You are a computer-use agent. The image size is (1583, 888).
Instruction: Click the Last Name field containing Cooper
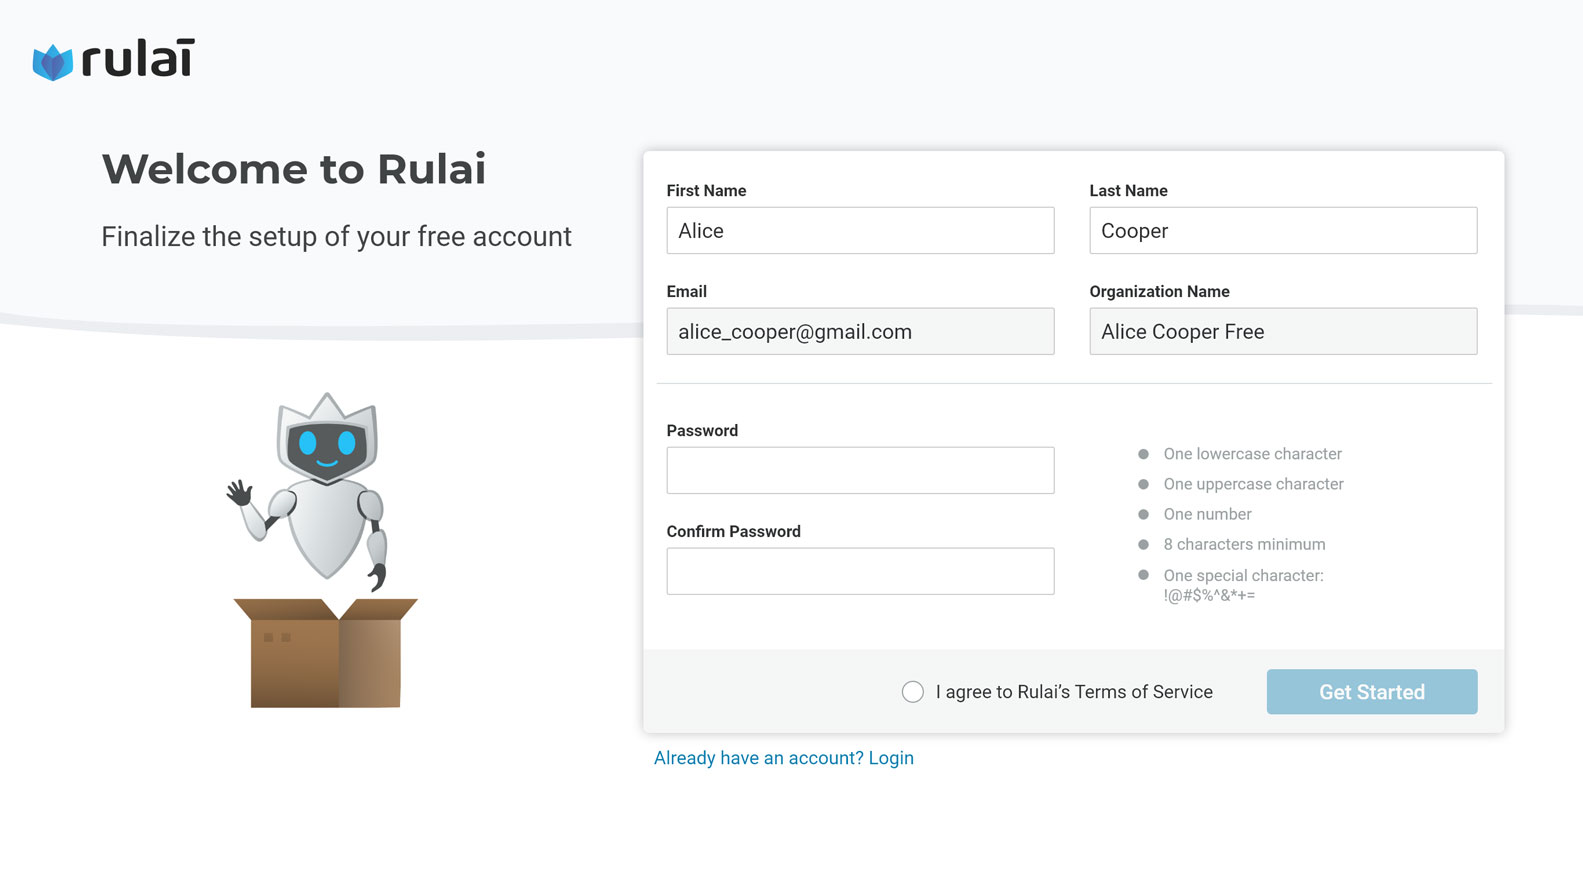click(1282, 231)
